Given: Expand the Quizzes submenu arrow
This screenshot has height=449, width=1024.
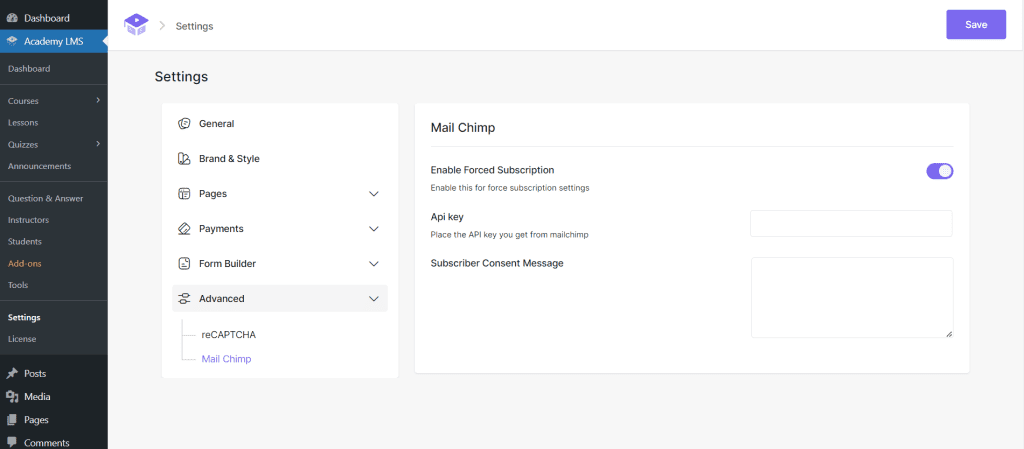Looking at the screenshot, I should [98, 144].
